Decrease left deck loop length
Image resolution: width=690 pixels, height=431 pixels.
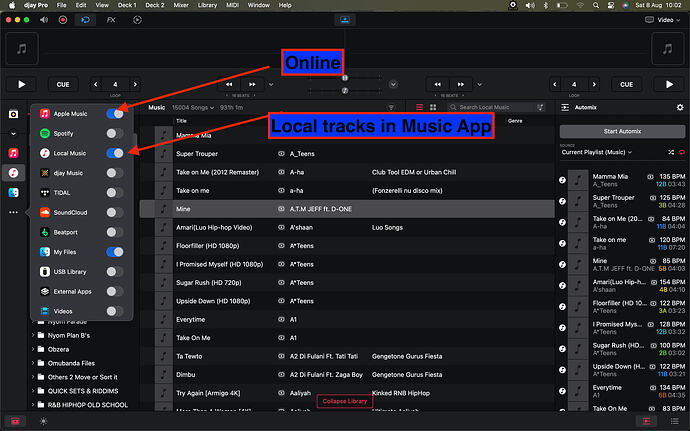[96, 85]
